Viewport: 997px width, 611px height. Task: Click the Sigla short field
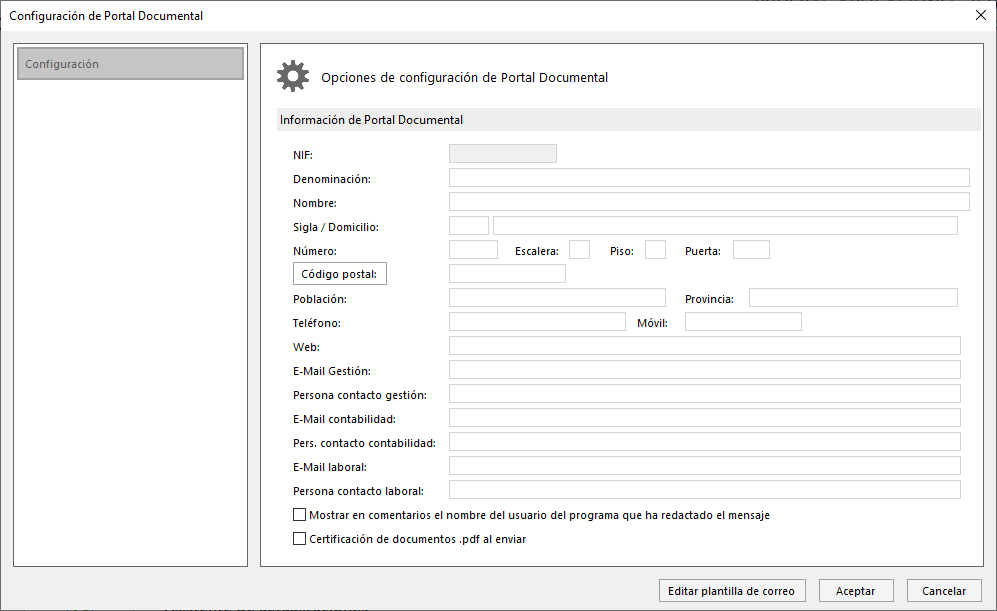coord(469,226)
